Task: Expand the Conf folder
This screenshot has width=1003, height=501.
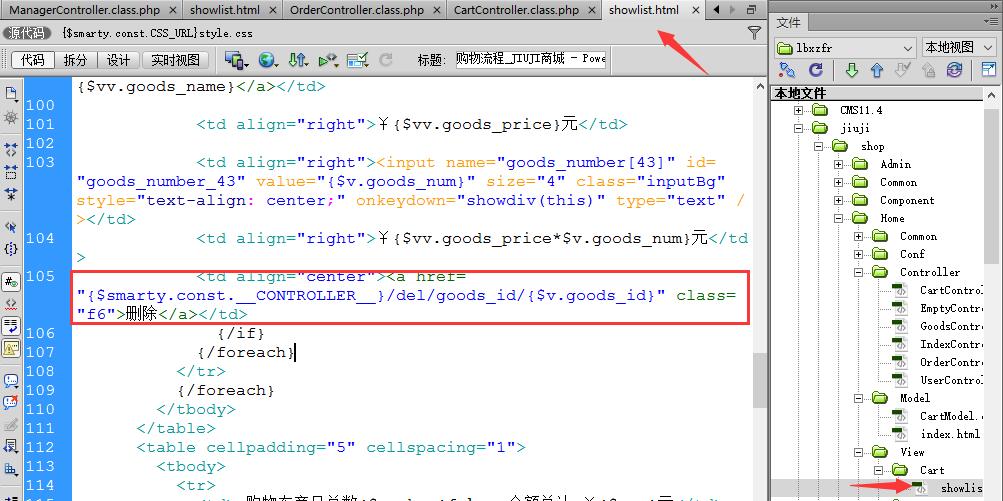Action: click(x=858, y=254)
